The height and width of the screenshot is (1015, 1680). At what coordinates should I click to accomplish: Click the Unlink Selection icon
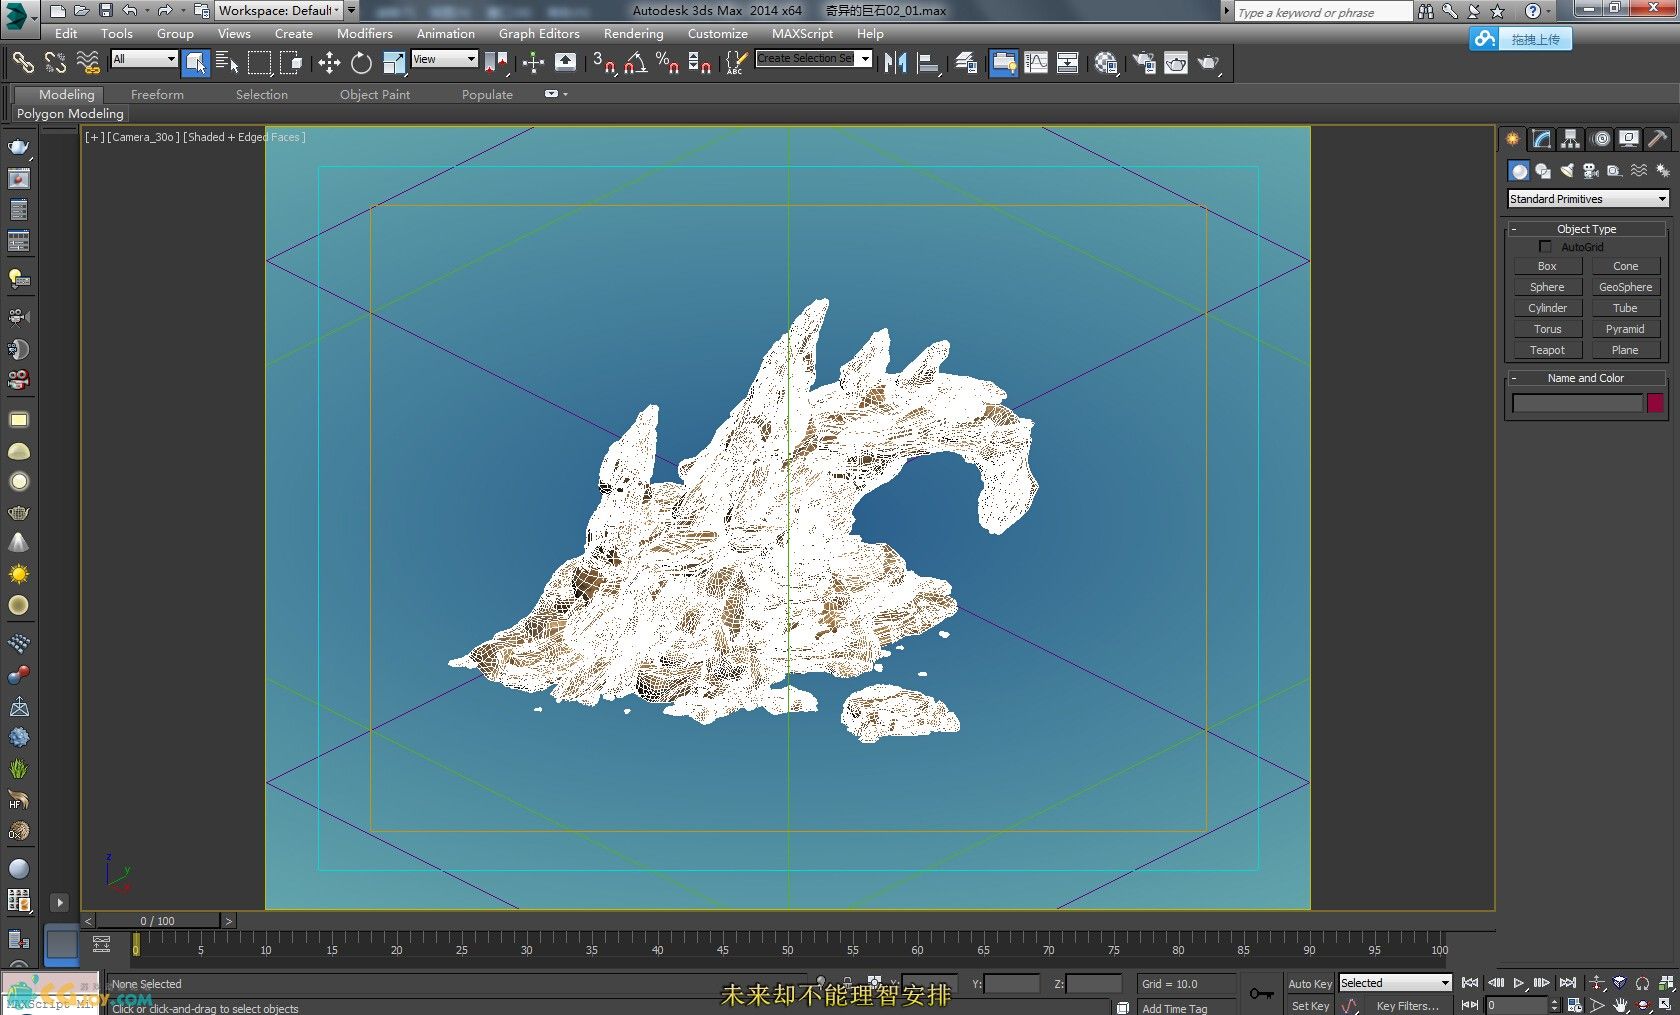(x=55, y=63)
